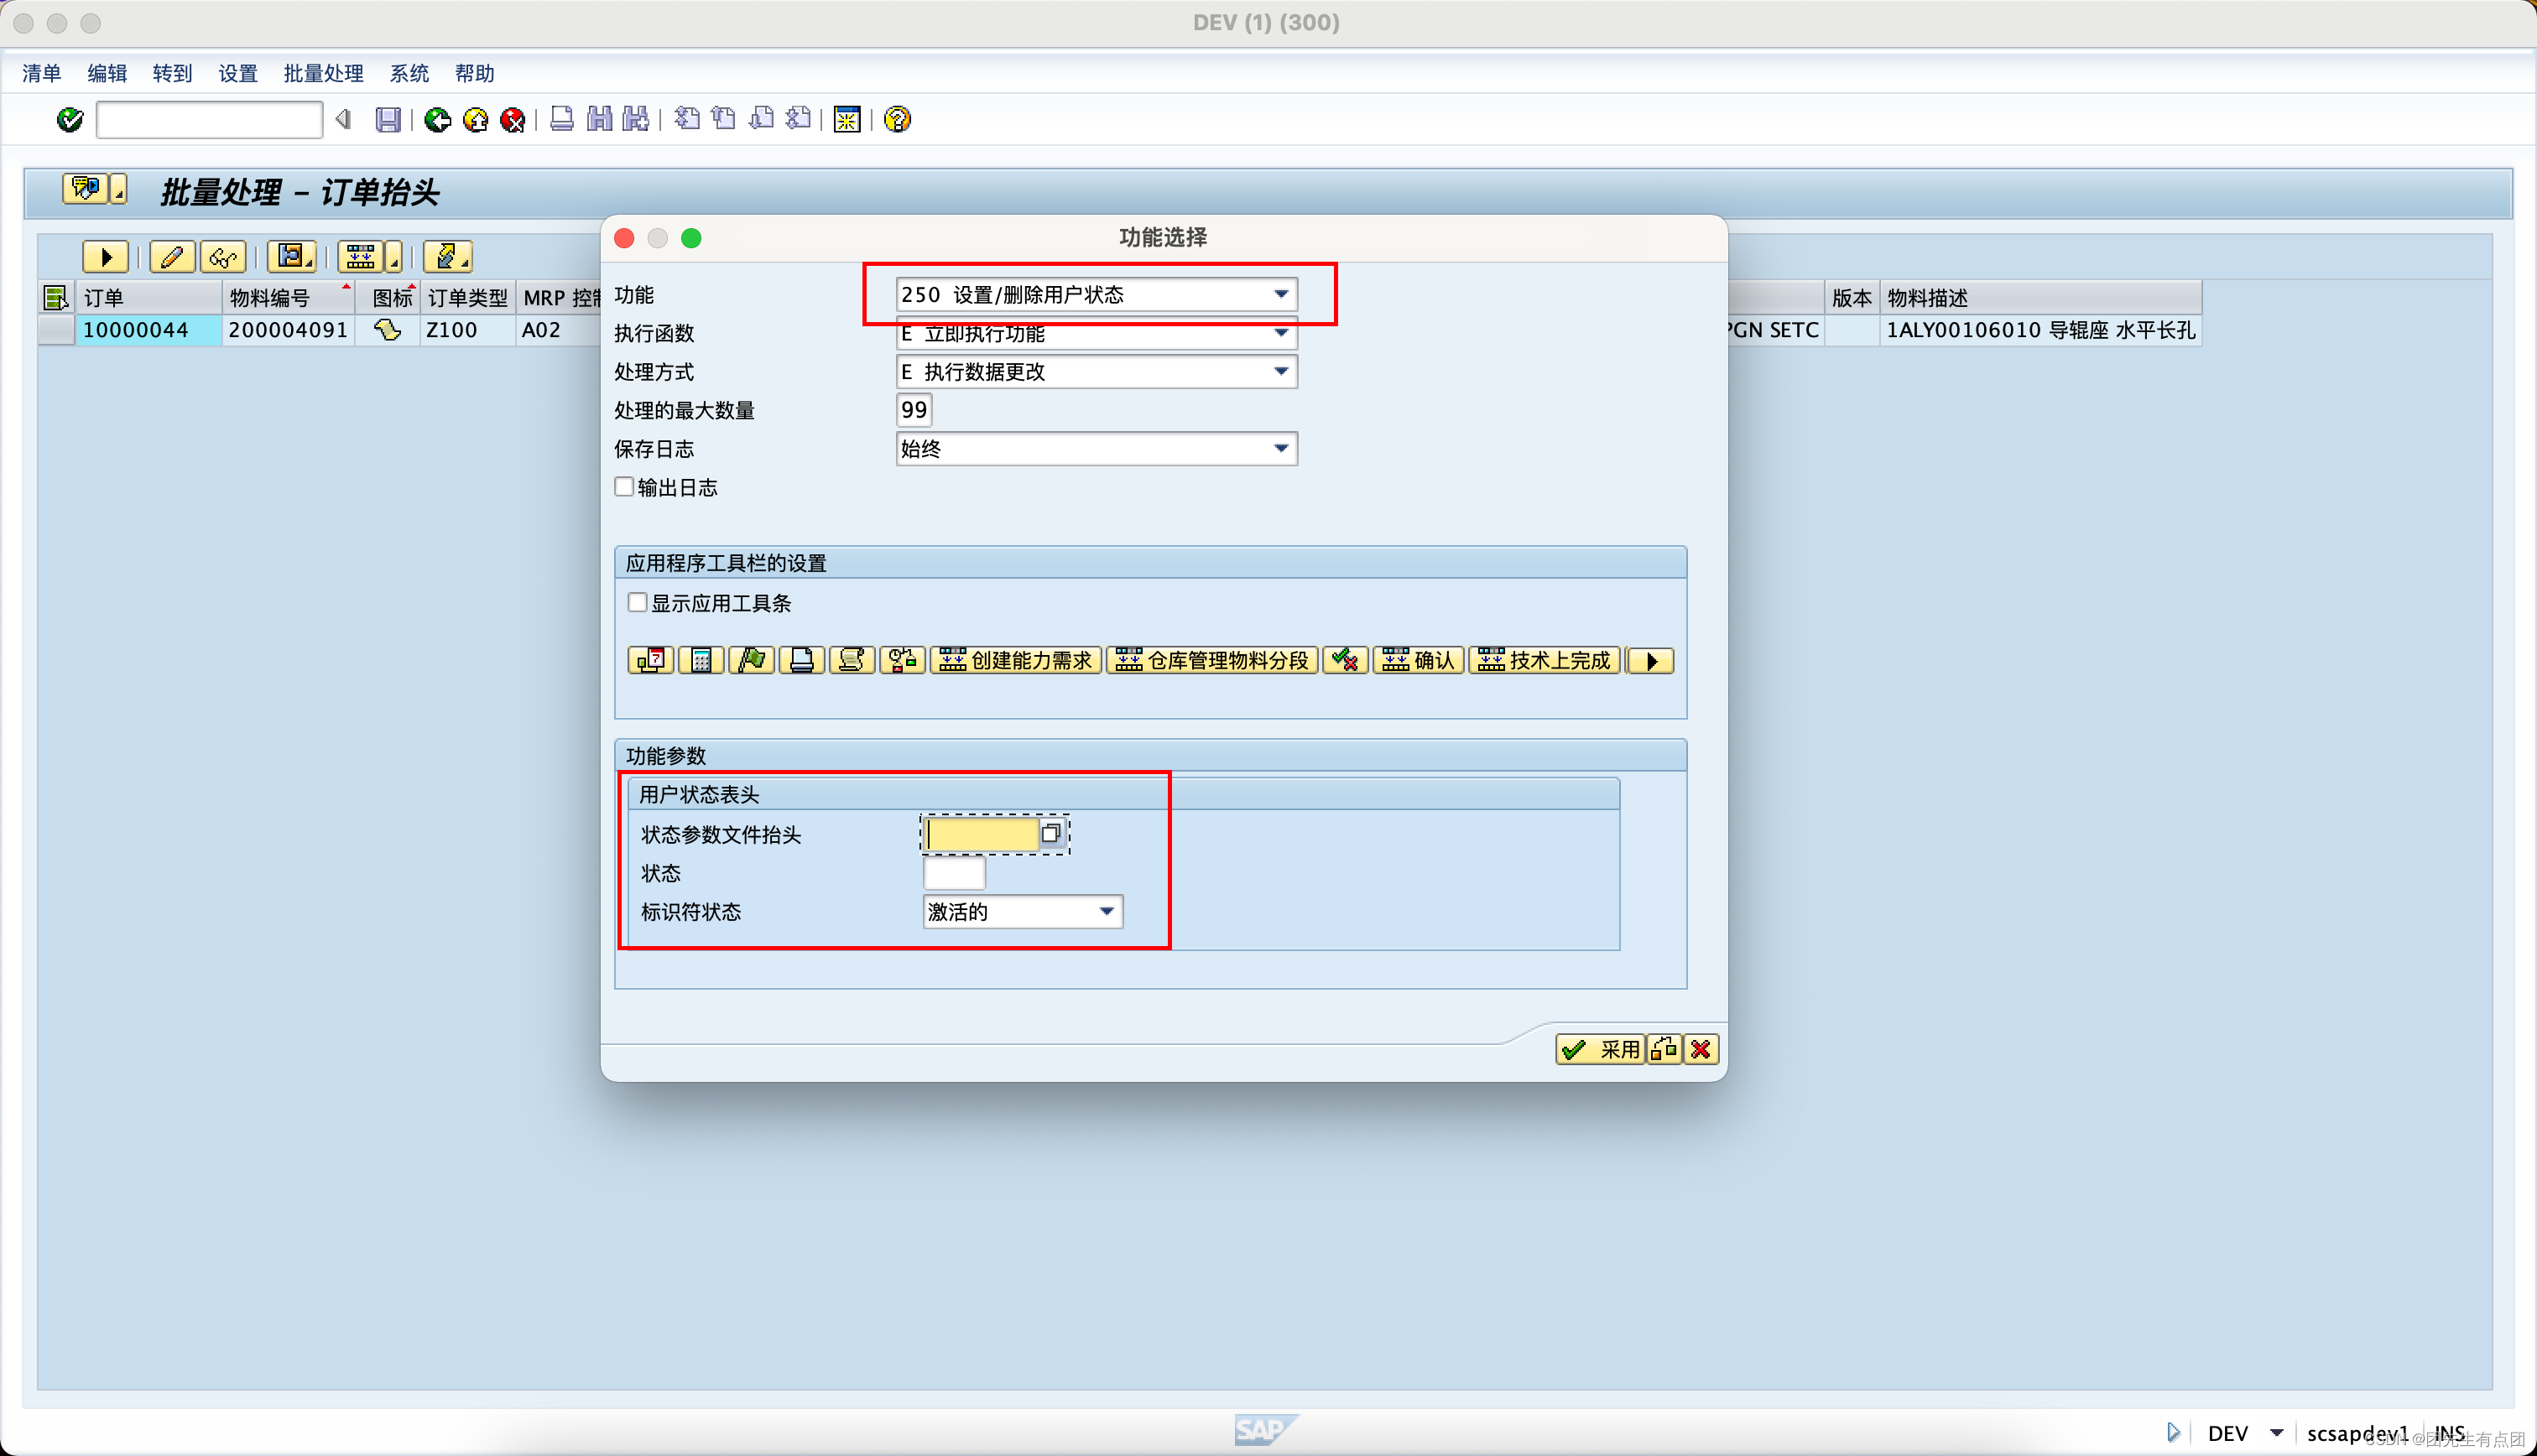Image resolution: width=2537 pixels, height=1456 pixels.
Task: Click the Help question mark icon
Action: click(896, 119)
